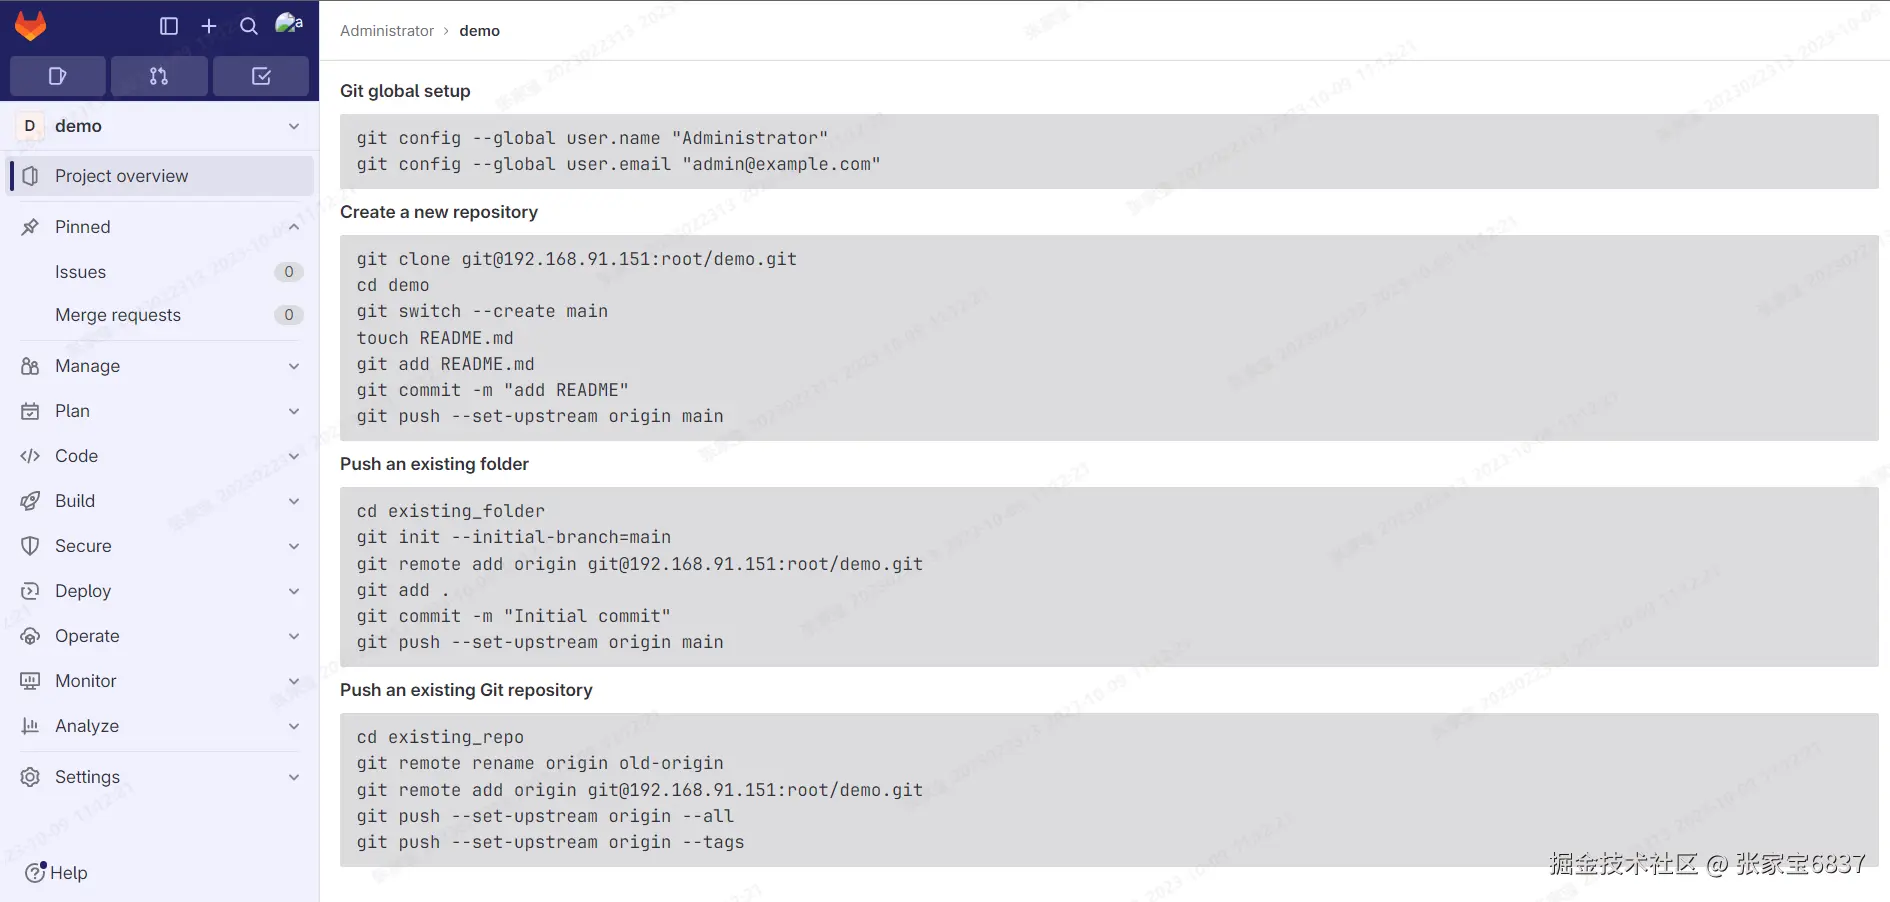Open merge requests shortcut icon

[159, 76]
